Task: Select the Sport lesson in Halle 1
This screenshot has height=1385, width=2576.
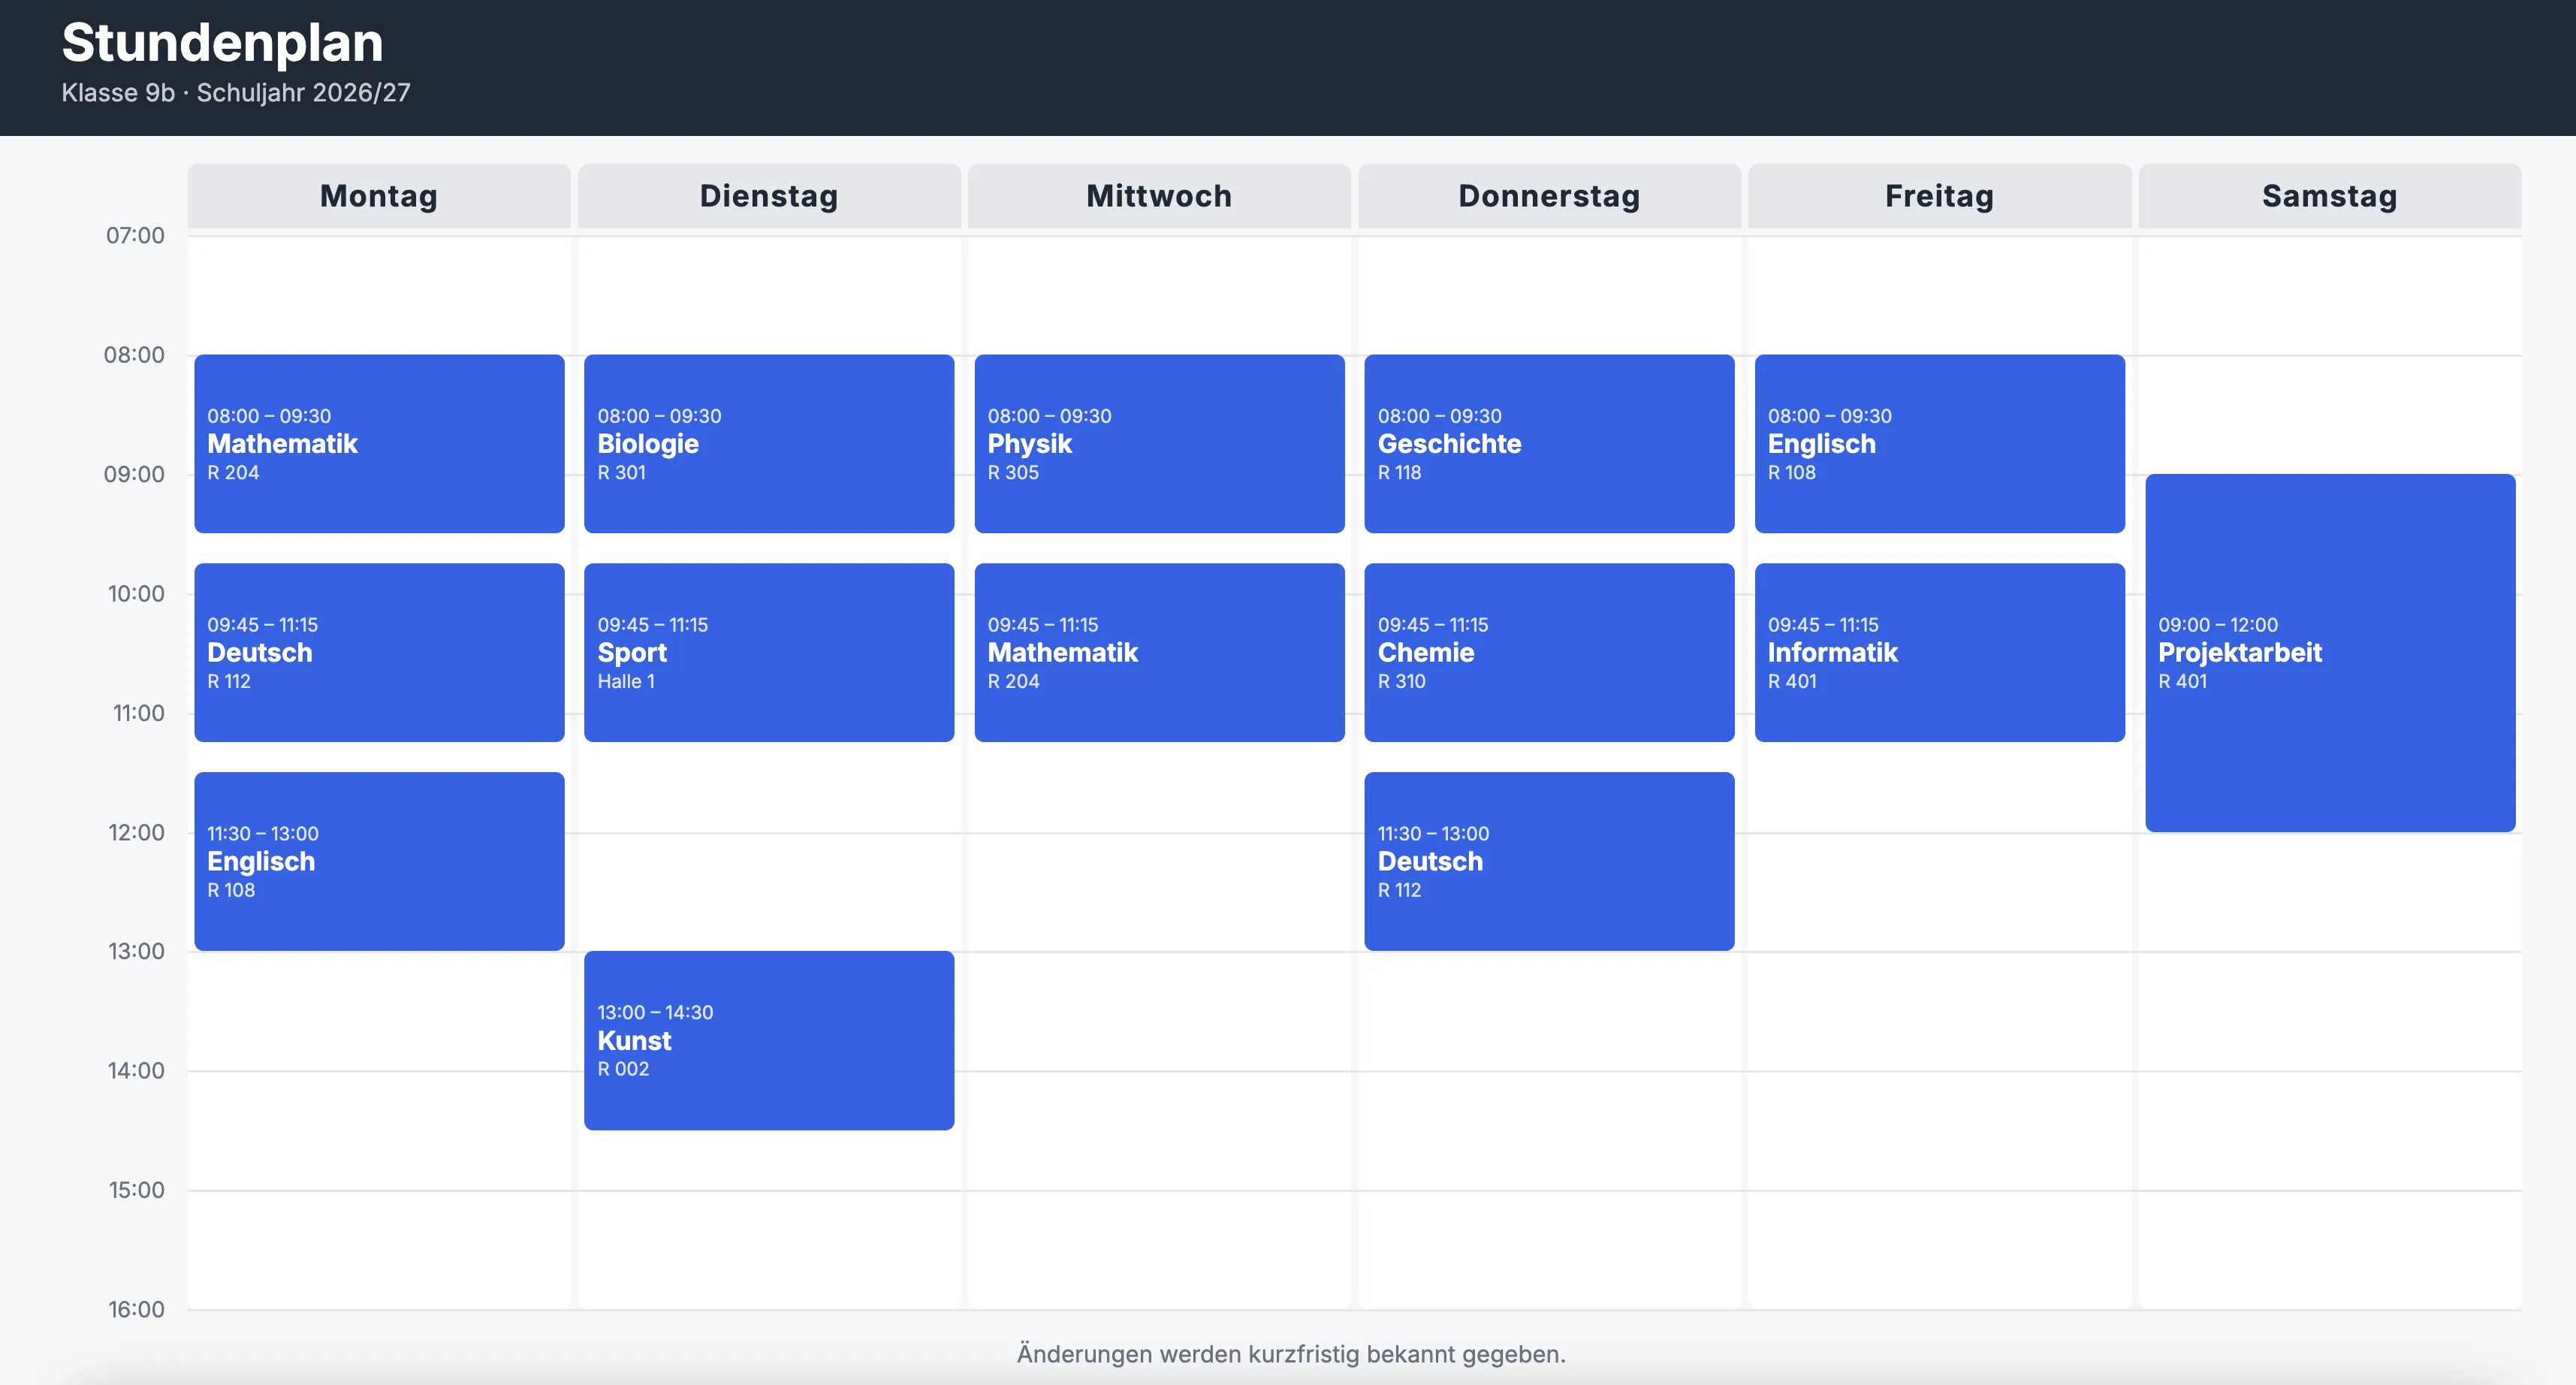Action: 769,652
